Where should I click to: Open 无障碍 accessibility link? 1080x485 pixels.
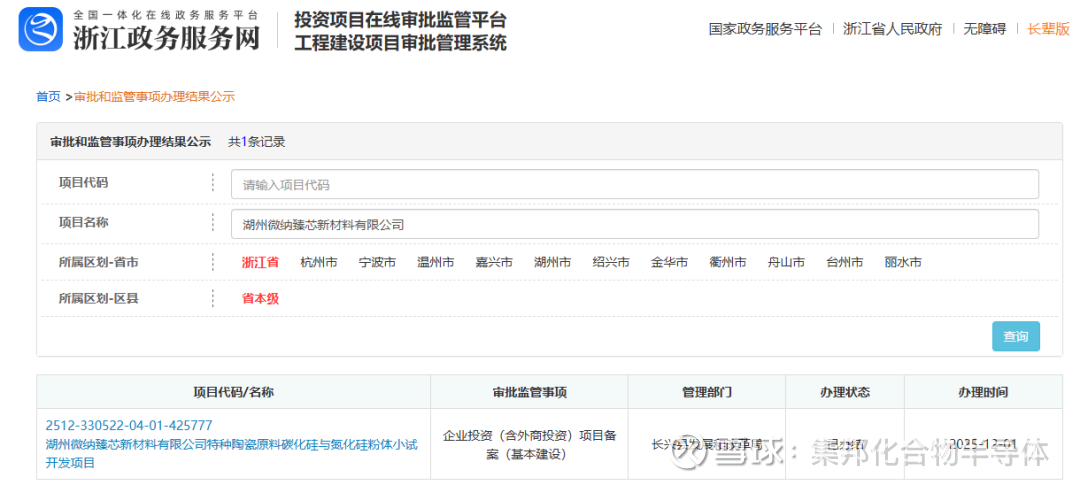pos(984,29)
